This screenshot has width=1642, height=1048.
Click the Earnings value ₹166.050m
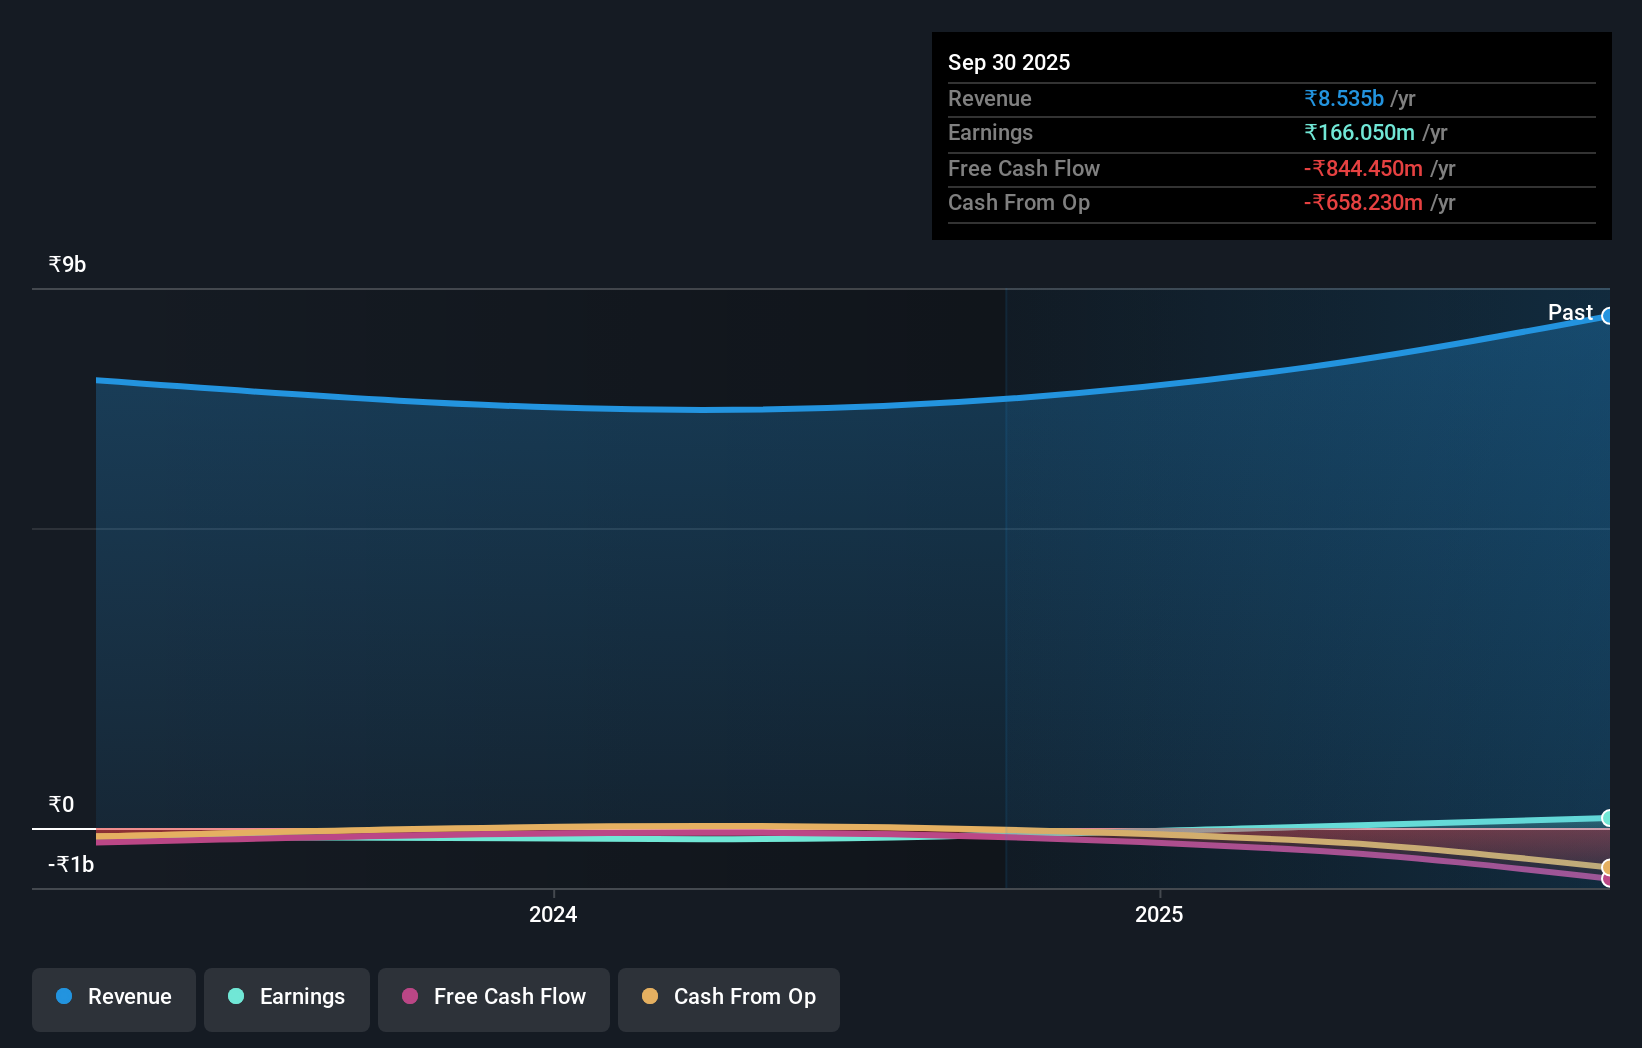tap(1360, 132)
